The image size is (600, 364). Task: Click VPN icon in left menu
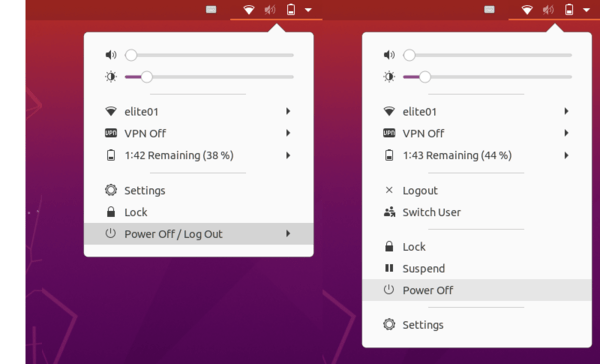[x=111, y=133]
